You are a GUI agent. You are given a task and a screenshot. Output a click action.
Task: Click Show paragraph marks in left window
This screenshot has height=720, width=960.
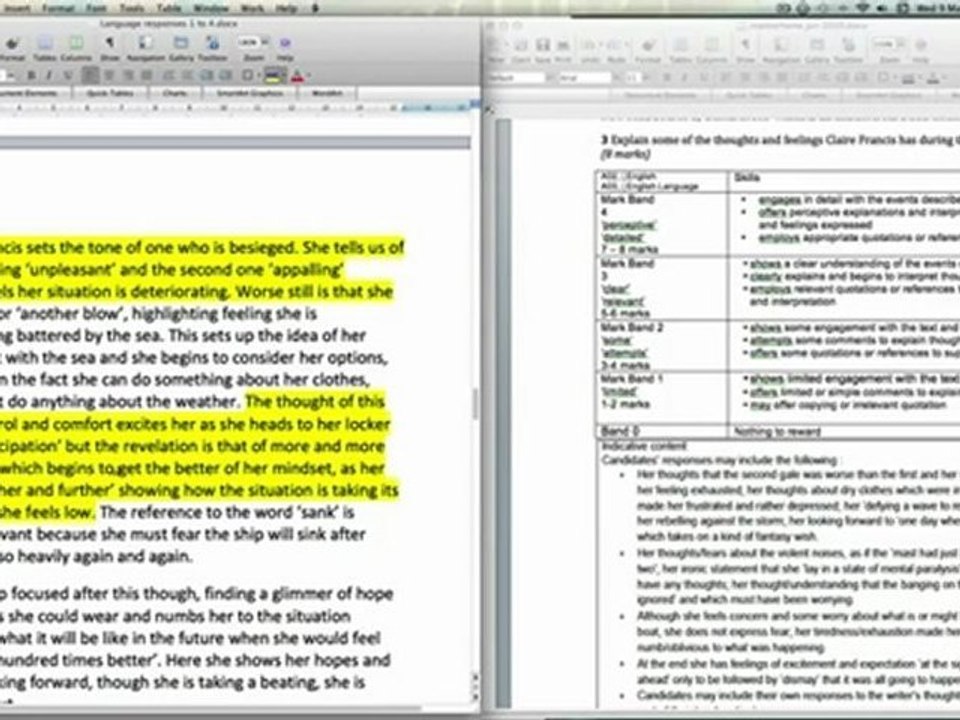tap(109, 43)
